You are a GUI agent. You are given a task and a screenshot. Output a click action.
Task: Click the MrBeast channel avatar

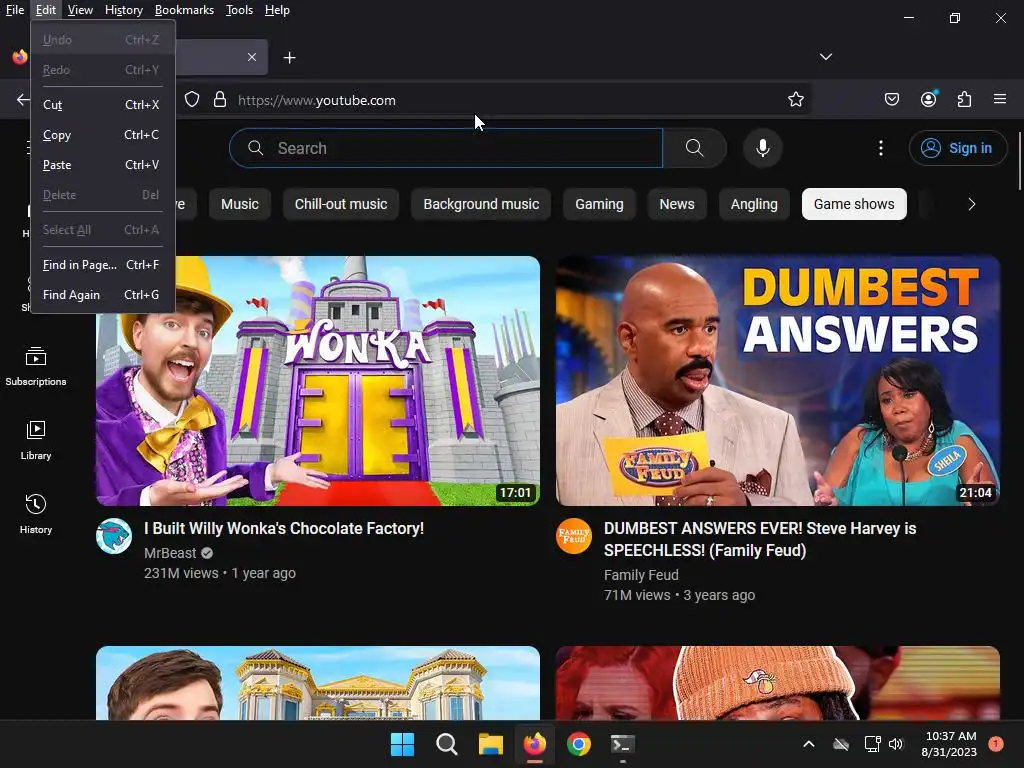(x=114, y=536)
